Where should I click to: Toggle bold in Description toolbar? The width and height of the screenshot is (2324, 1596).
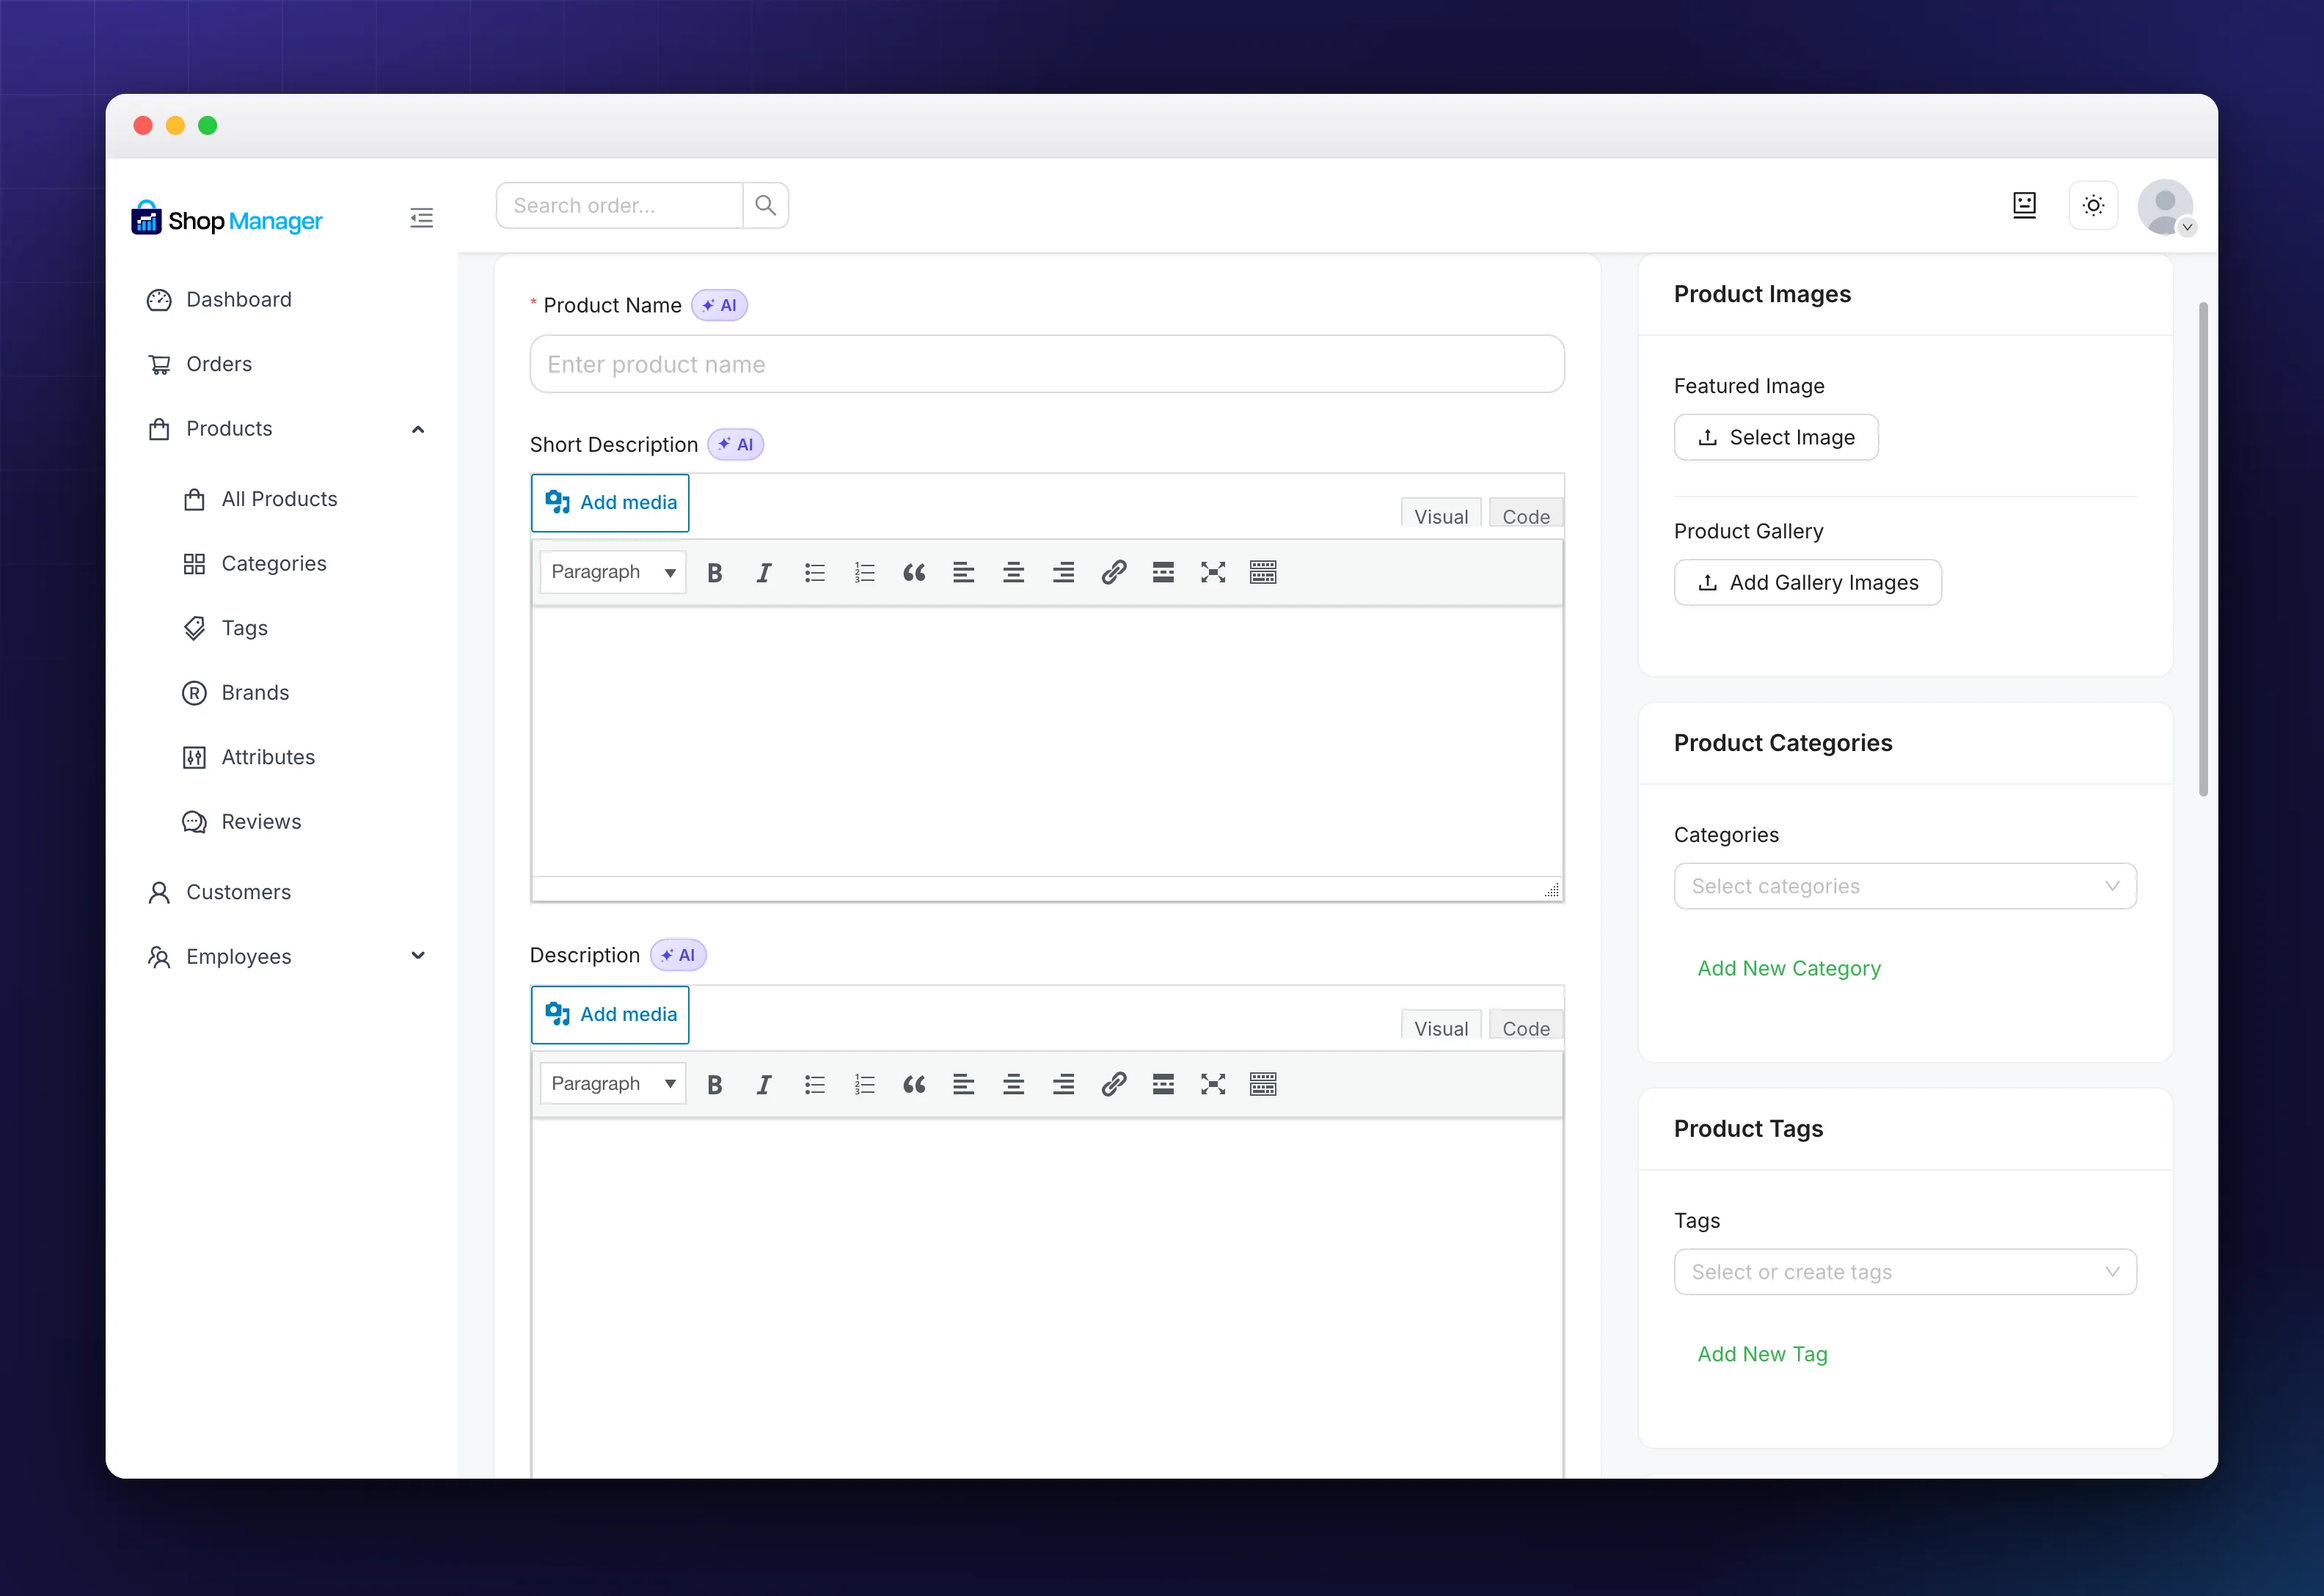(x=714, y=1084)
